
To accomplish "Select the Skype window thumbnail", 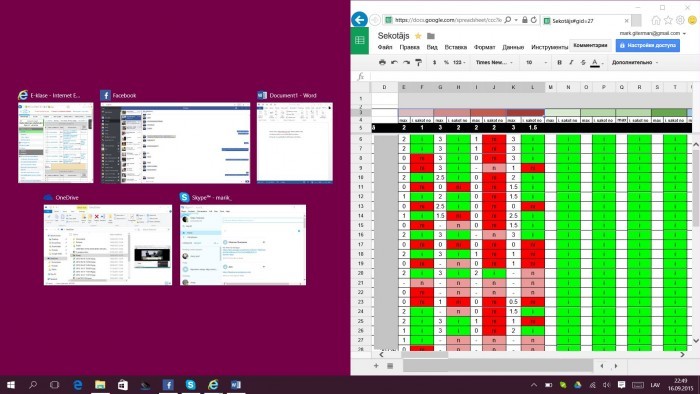I will [243, 245].
